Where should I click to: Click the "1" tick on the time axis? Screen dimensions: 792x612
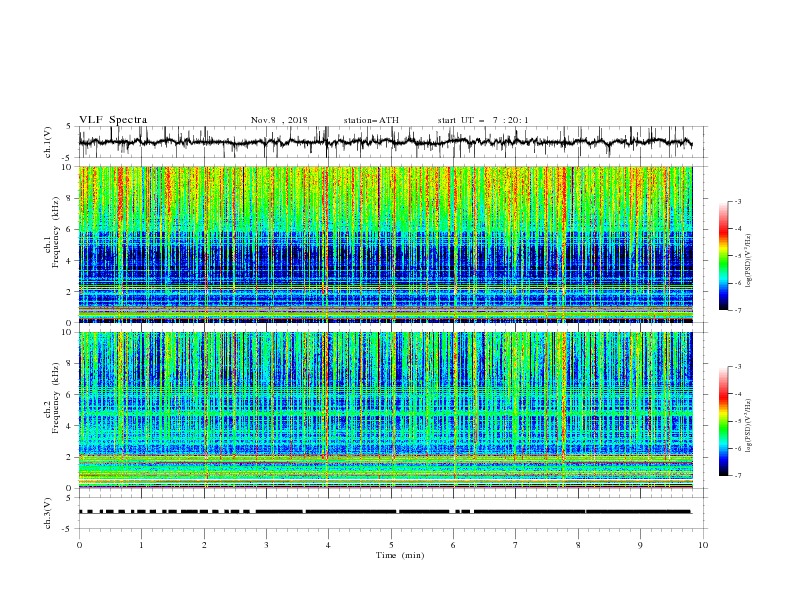pyautogui.click(x=141, y=545)
